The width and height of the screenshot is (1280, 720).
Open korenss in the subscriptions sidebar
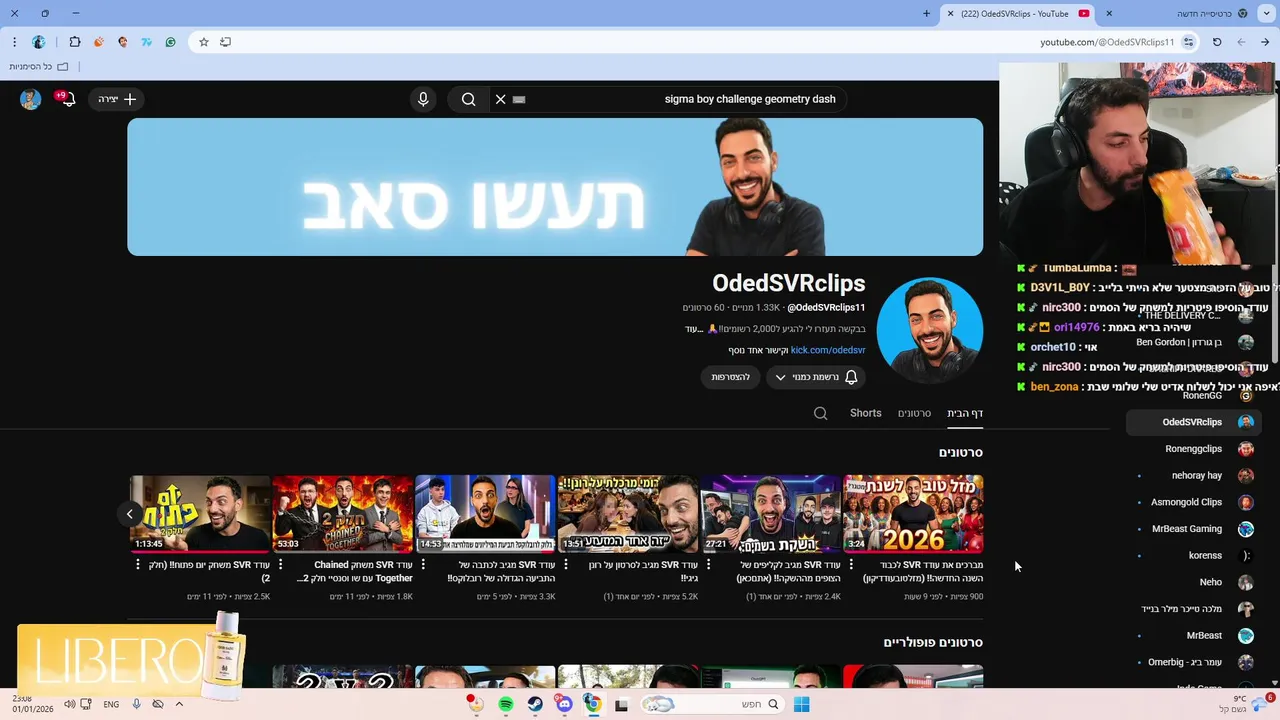tap(1194, 555)
